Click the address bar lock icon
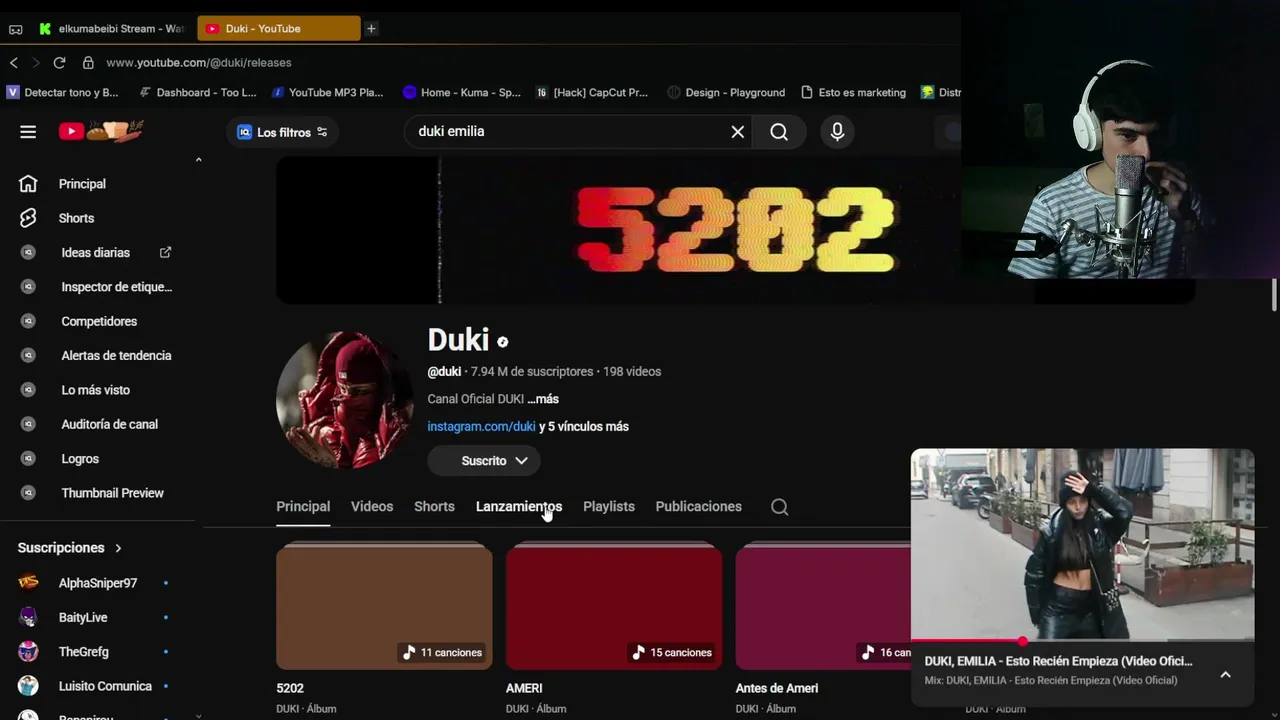This screenshot has height=720, width=1280. (x=88, y=62)
